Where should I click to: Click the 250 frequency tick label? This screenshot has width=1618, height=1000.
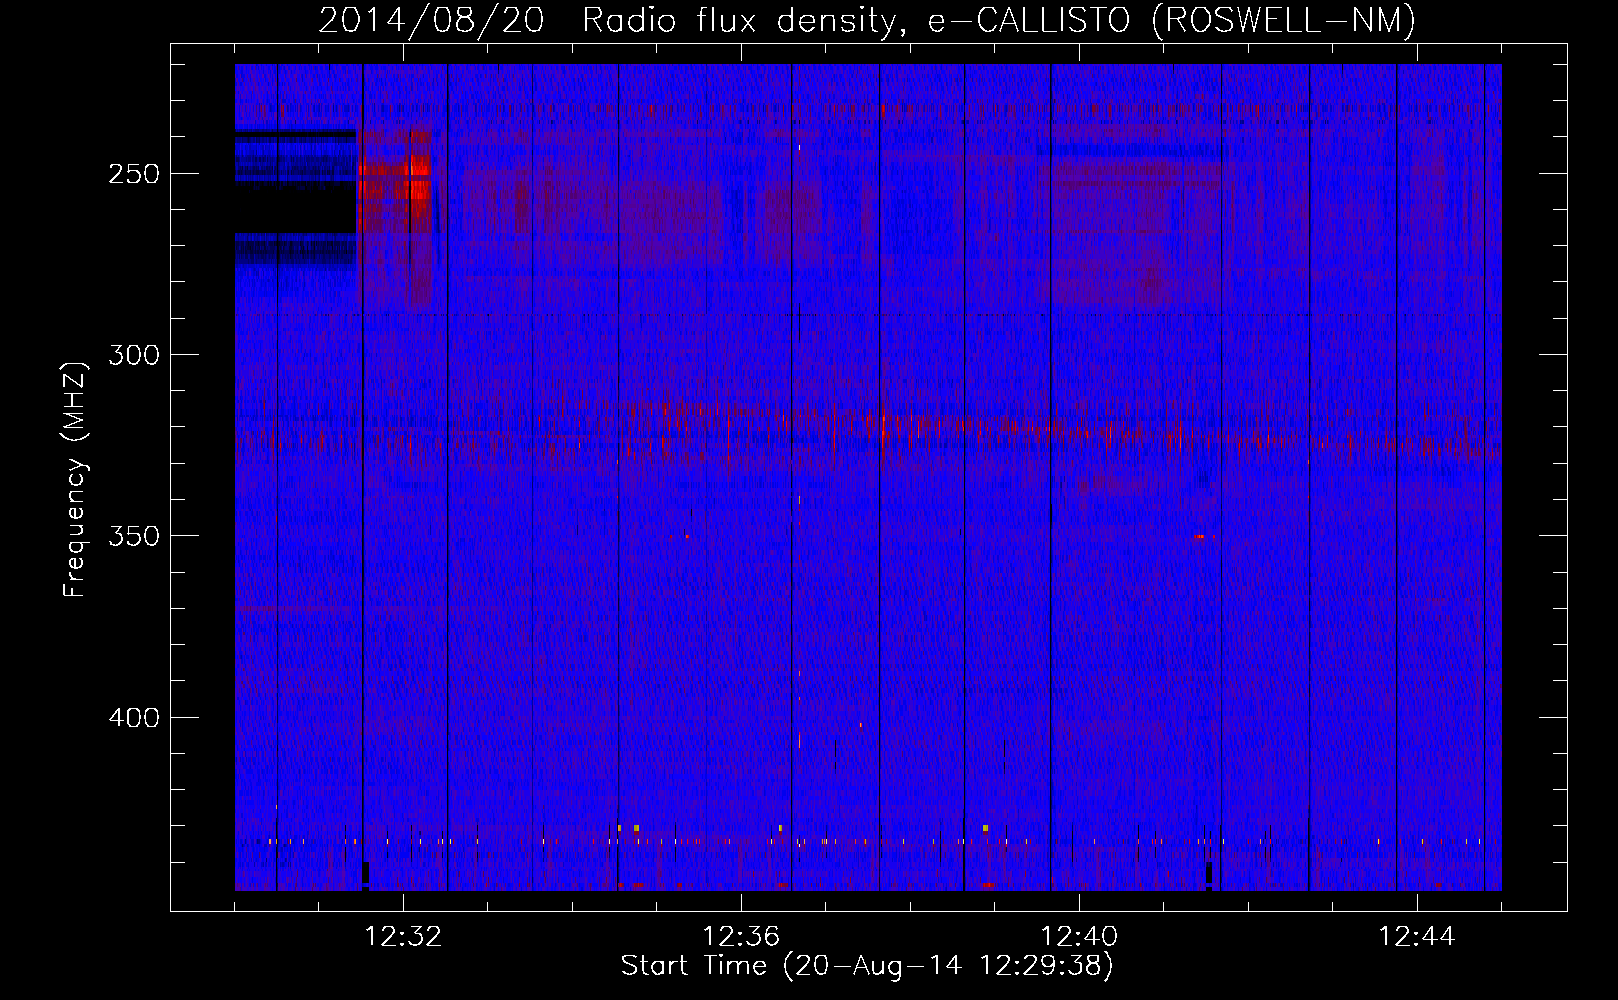point(134,174)
